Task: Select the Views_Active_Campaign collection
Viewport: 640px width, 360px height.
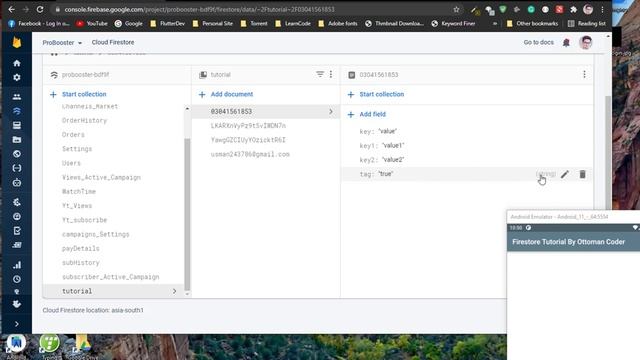Action: click(101, 178)
